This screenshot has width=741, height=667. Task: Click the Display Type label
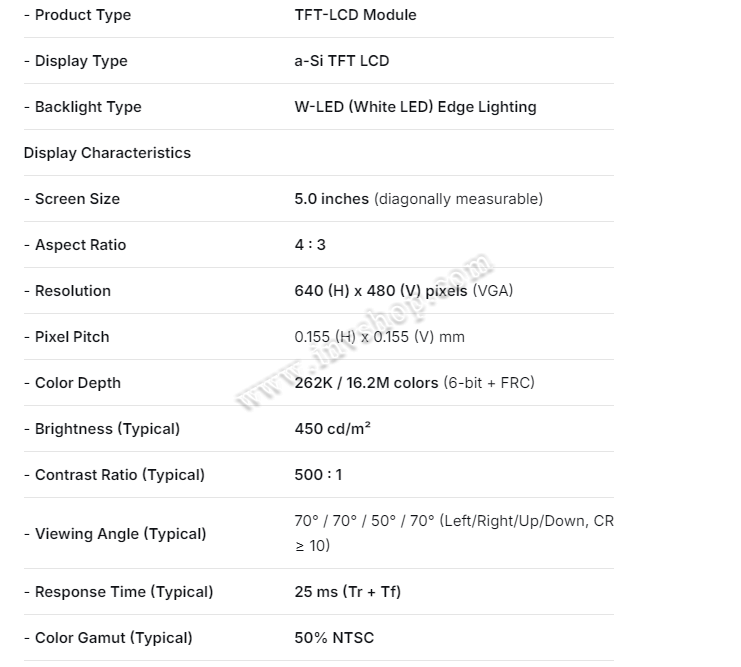click(x=81, y=61)
